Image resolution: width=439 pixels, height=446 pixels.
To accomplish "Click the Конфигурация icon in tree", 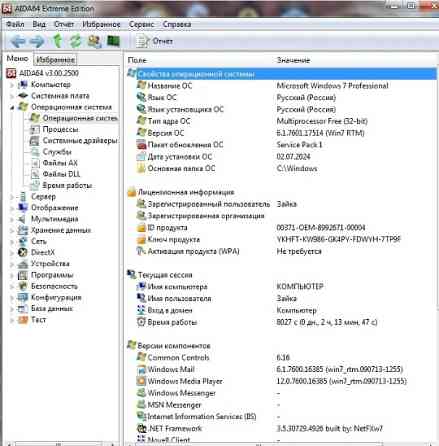I will pyautogui.click(x=23, y=297).
